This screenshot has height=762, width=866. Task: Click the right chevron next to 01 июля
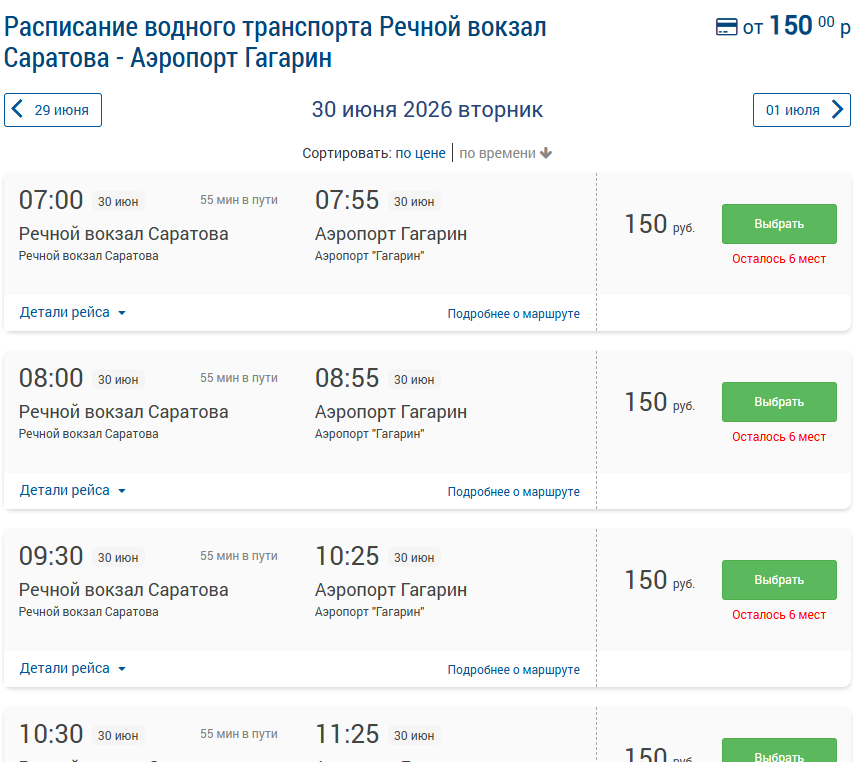(x=837, y=109)
